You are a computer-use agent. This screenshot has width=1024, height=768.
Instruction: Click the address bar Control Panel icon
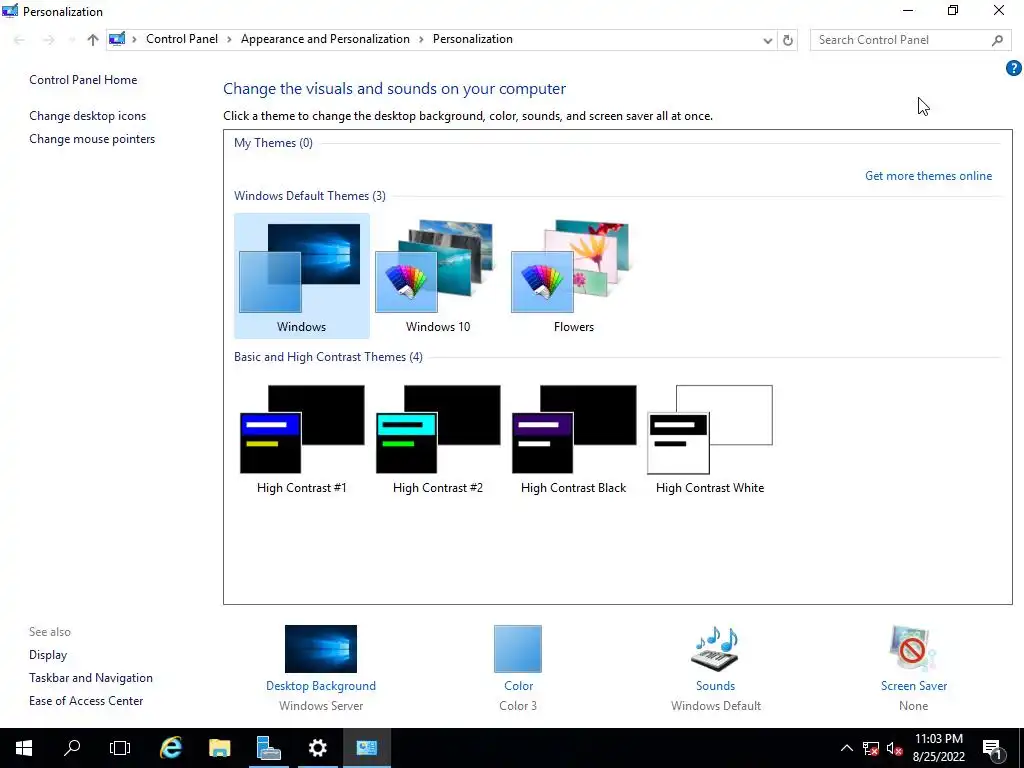click(x=117, y=39)
